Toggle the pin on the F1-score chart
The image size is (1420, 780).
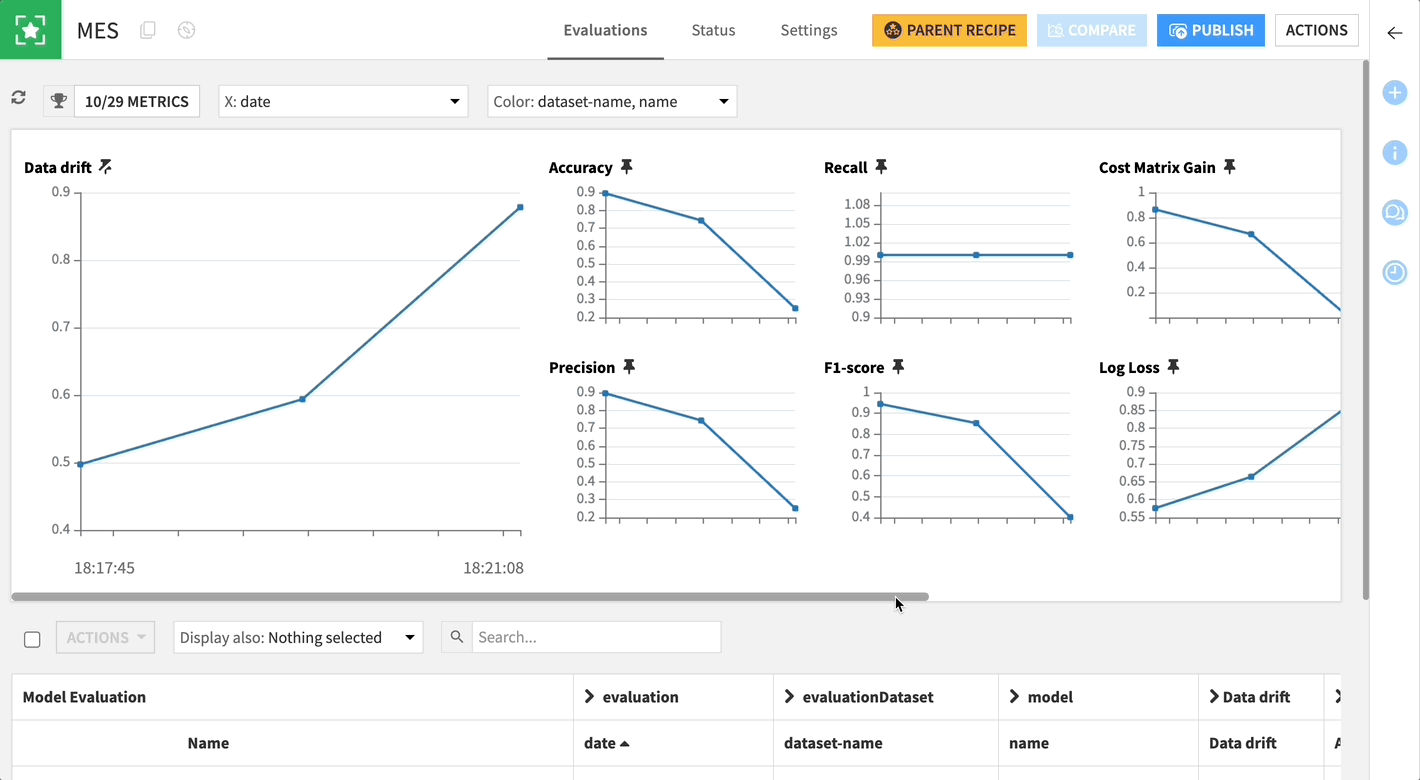[897, 367]
